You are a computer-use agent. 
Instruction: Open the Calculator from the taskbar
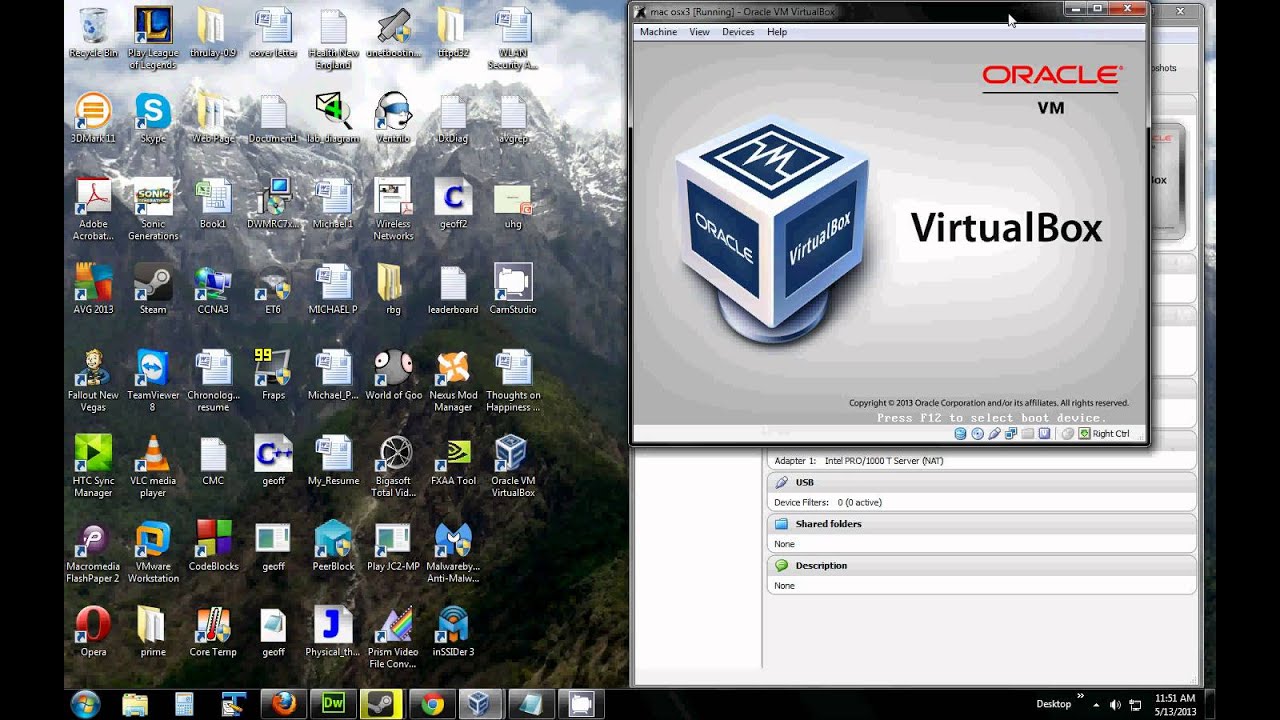pyautogui.click(x=184, y=704)
